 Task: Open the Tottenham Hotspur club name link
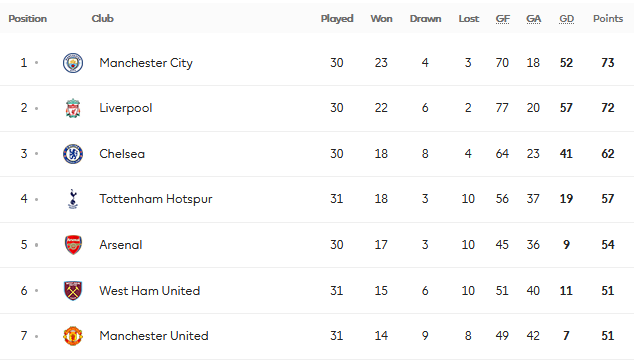[156, 199]
